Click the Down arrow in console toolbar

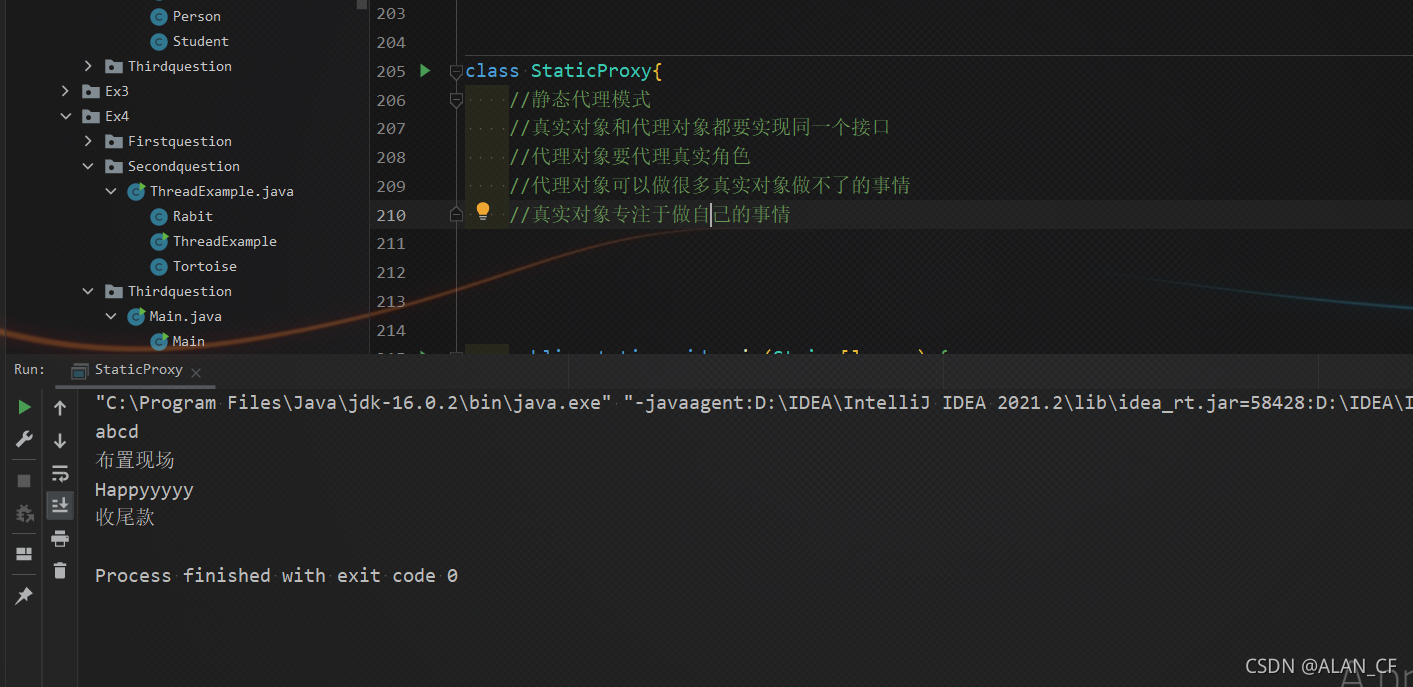(x=60, y=440)
